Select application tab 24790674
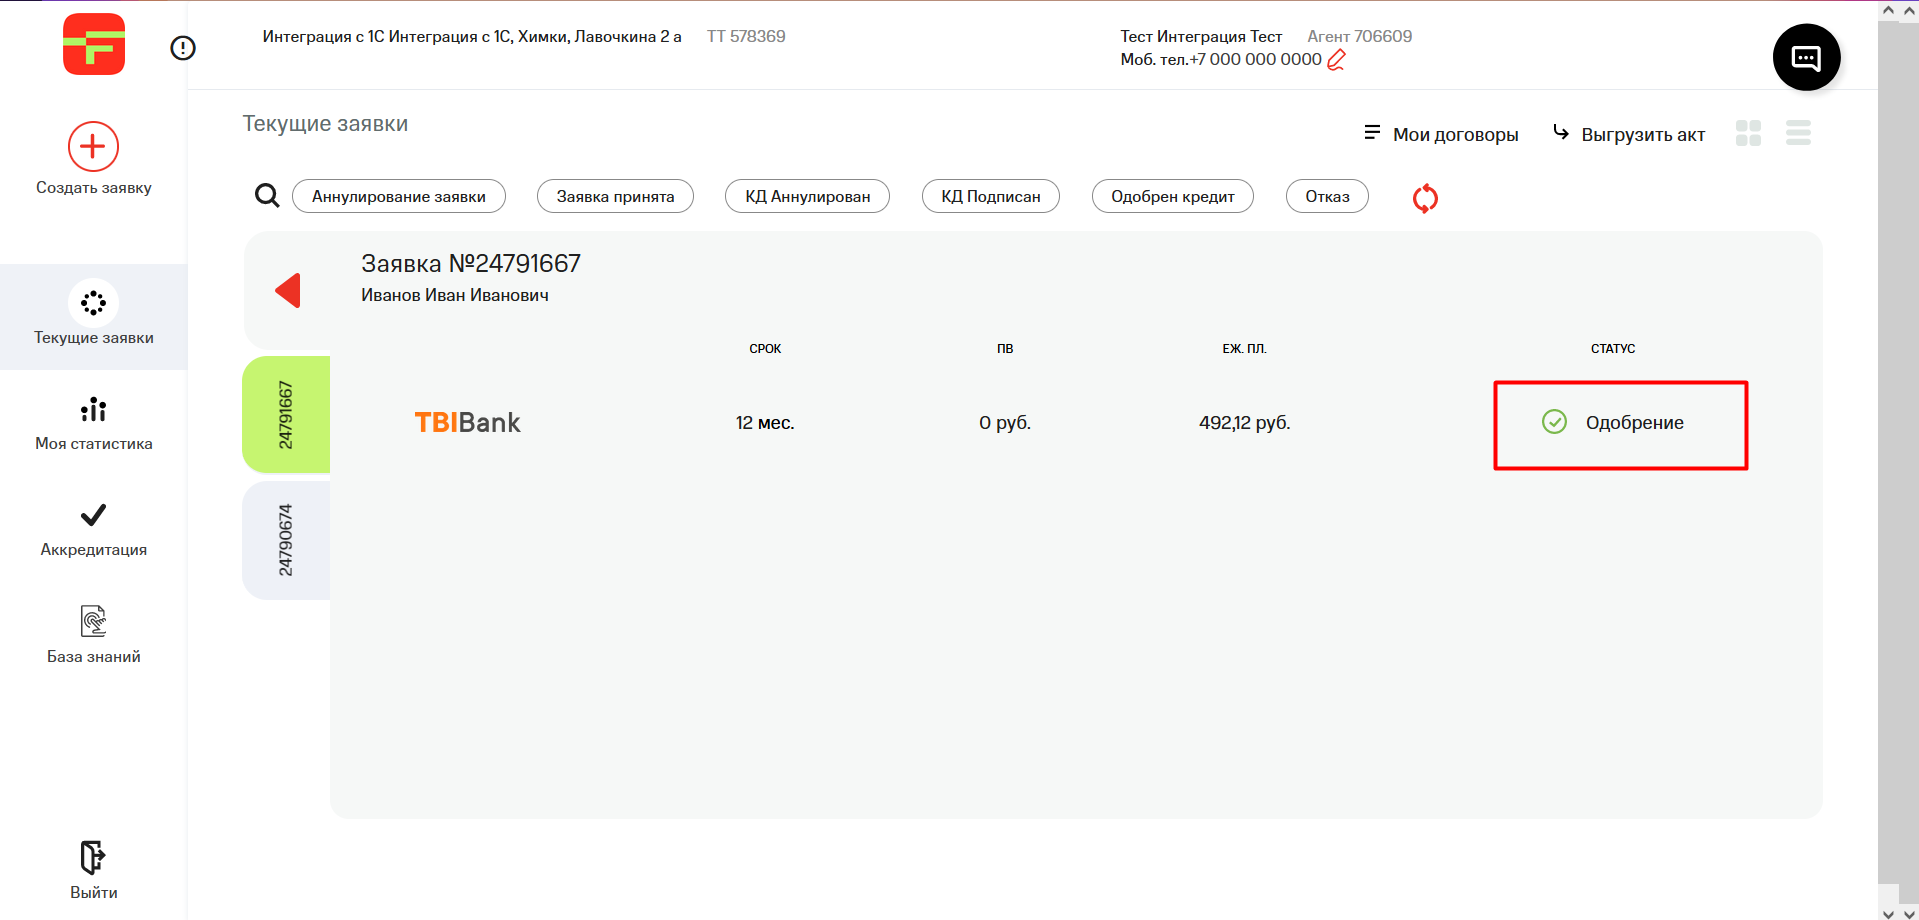 (x=286, y=540)
